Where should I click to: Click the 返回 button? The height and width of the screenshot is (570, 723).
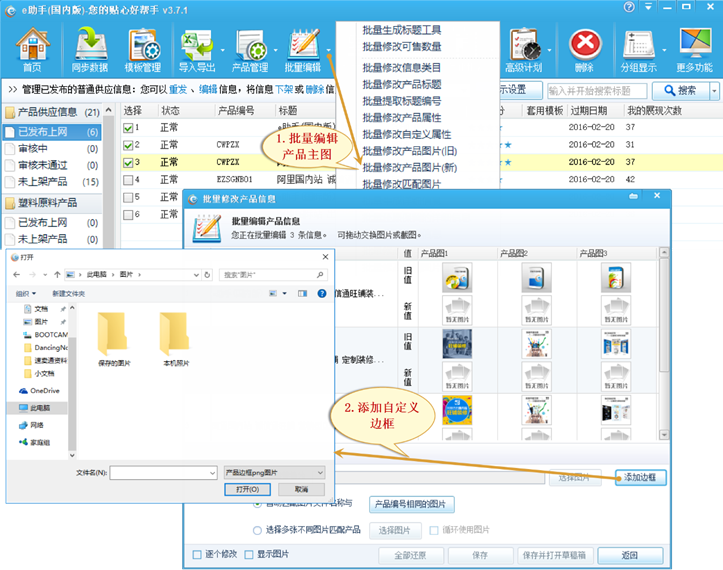630,555
